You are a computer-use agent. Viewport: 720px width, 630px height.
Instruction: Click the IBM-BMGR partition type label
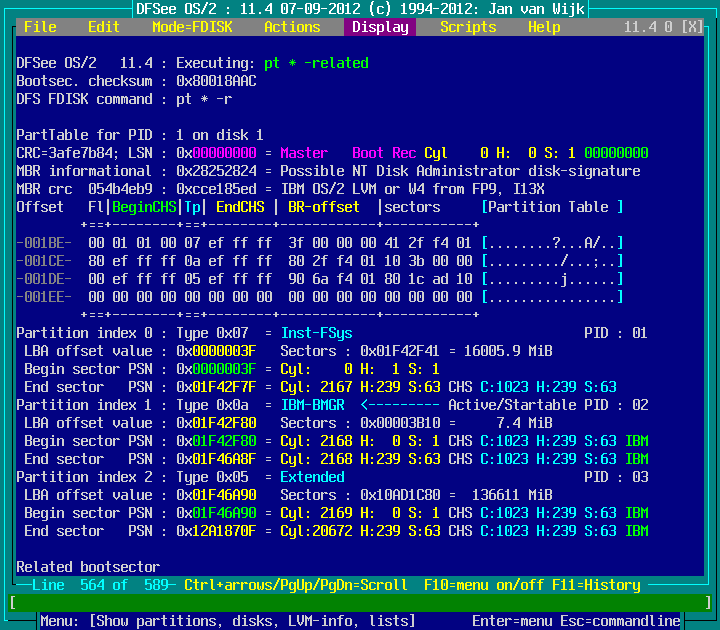click(x=316, y=405)
